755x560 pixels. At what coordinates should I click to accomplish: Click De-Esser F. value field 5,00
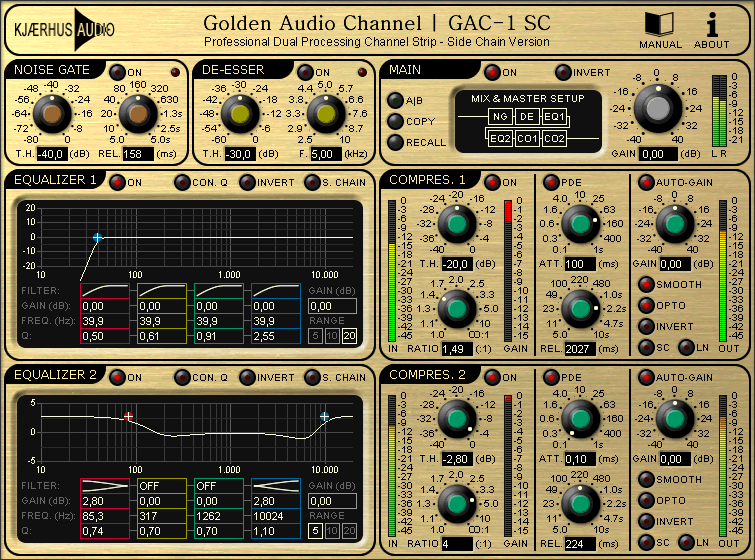325,154
